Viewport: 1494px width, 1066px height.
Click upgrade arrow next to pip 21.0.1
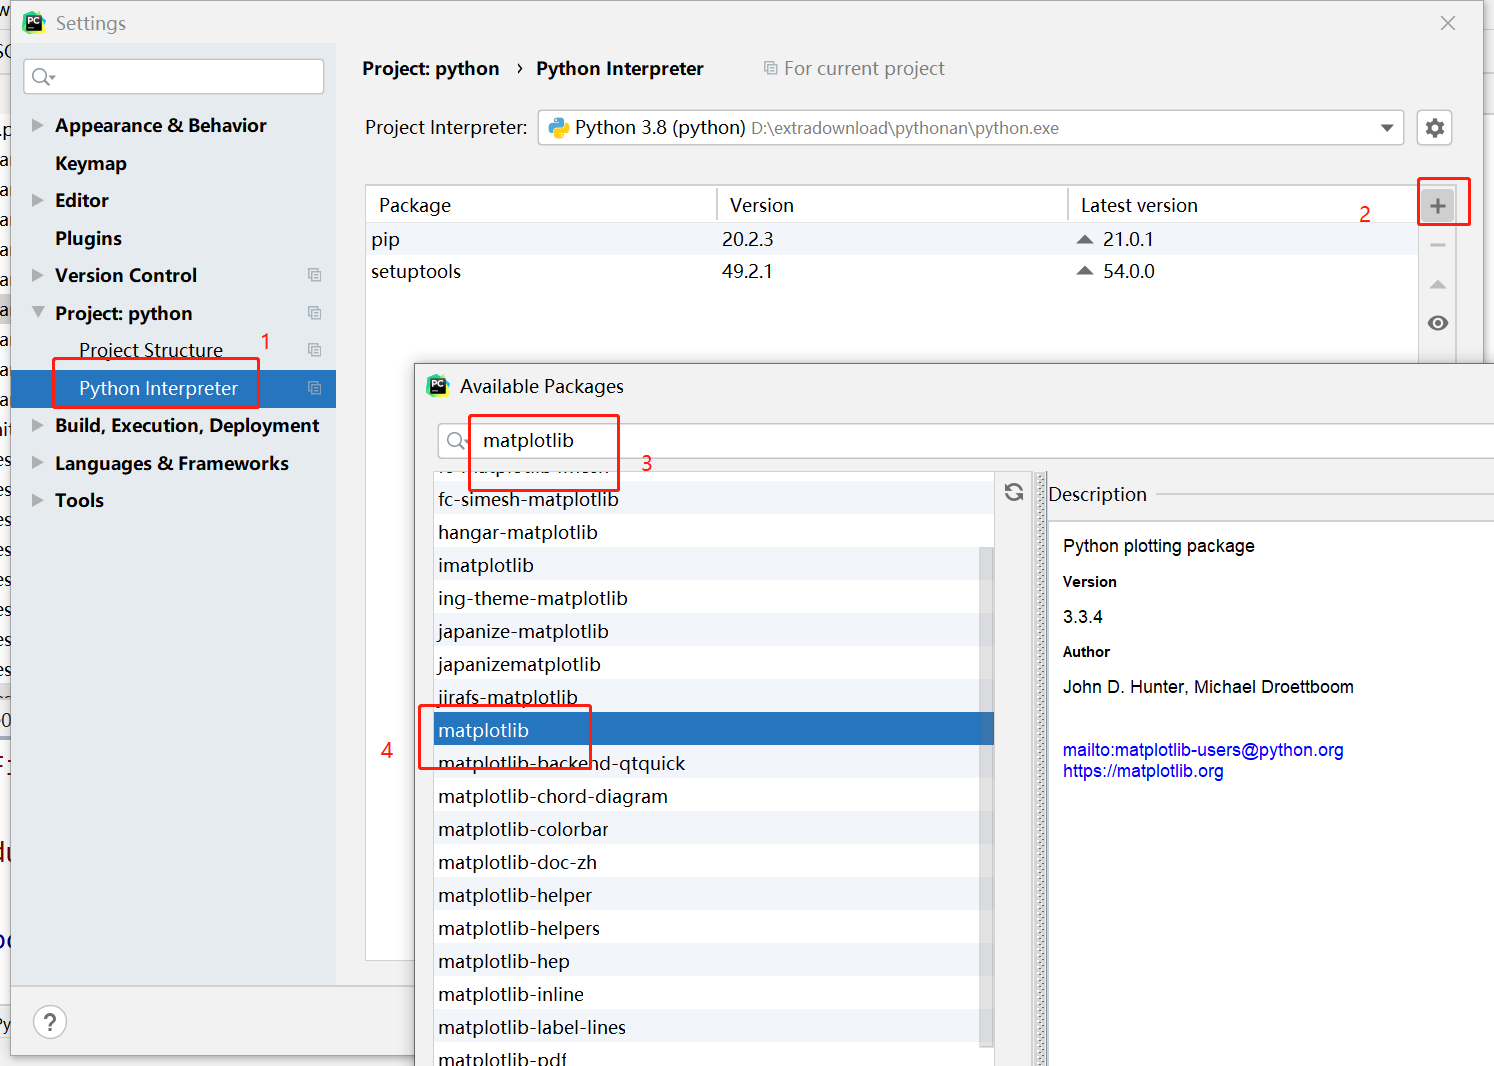[1085, 239]
